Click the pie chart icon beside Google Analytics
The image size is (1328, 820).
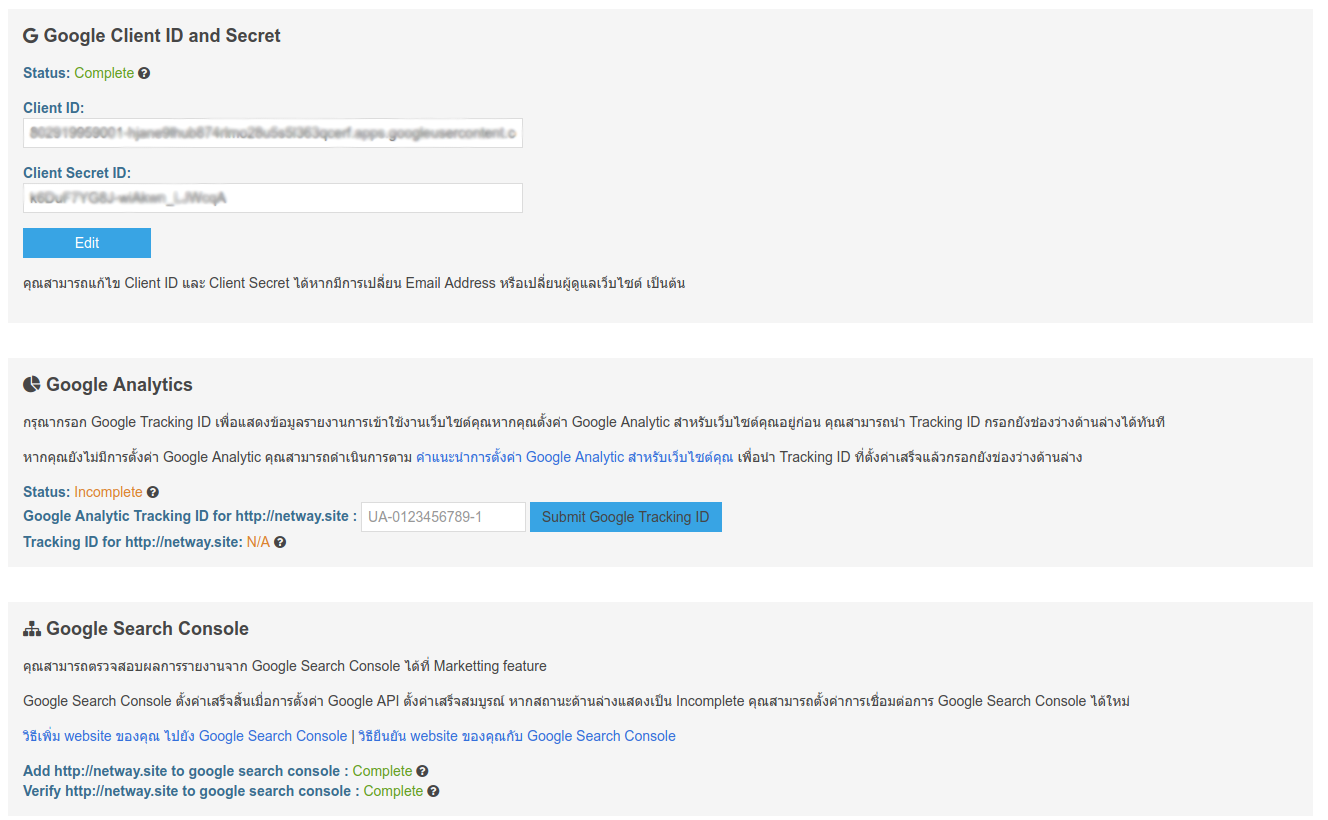(32, 384)
